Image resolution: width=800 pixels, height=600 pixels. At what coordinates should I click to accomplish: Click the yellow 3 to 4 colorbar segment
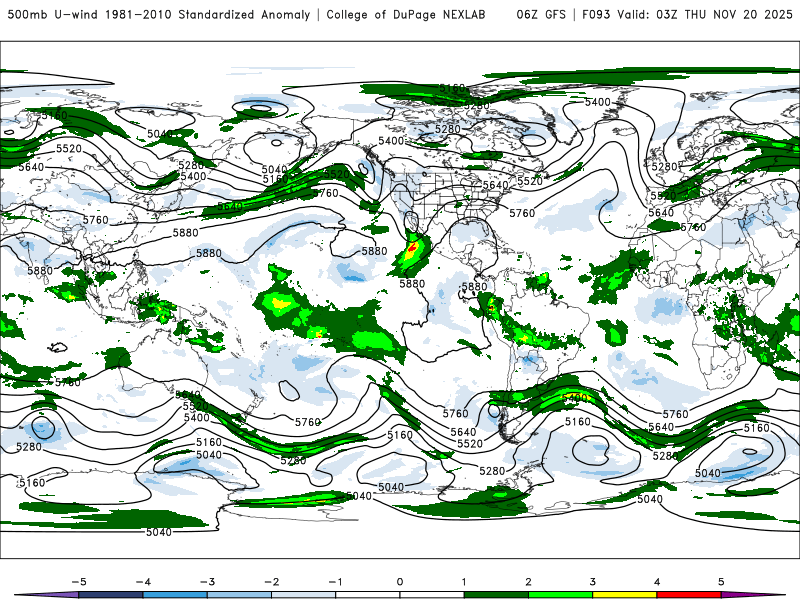pos(624,595)
